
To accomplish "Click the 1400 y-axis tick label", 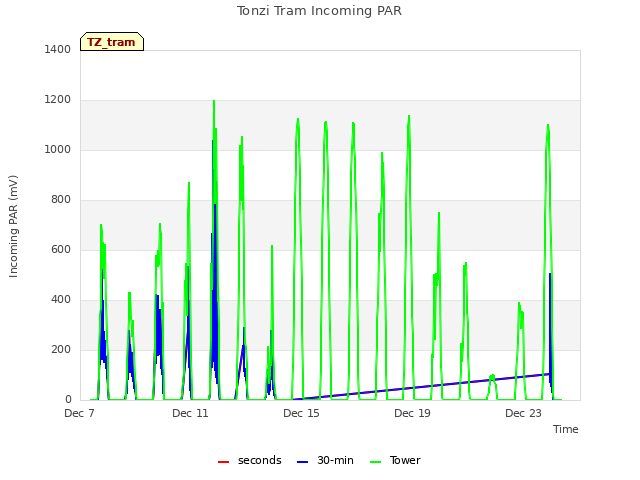I will coord(58,49).
